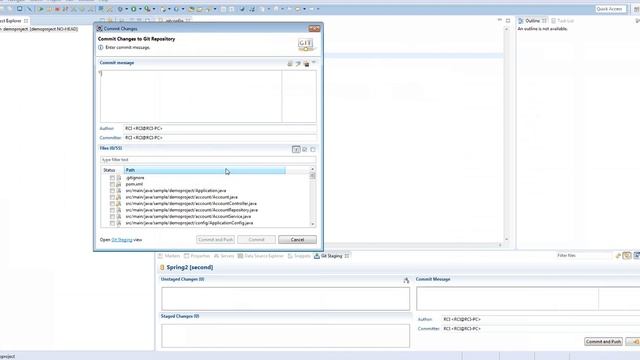Click the type filter text box
This screenshot has height=360, width=640.
pos(208,160)
